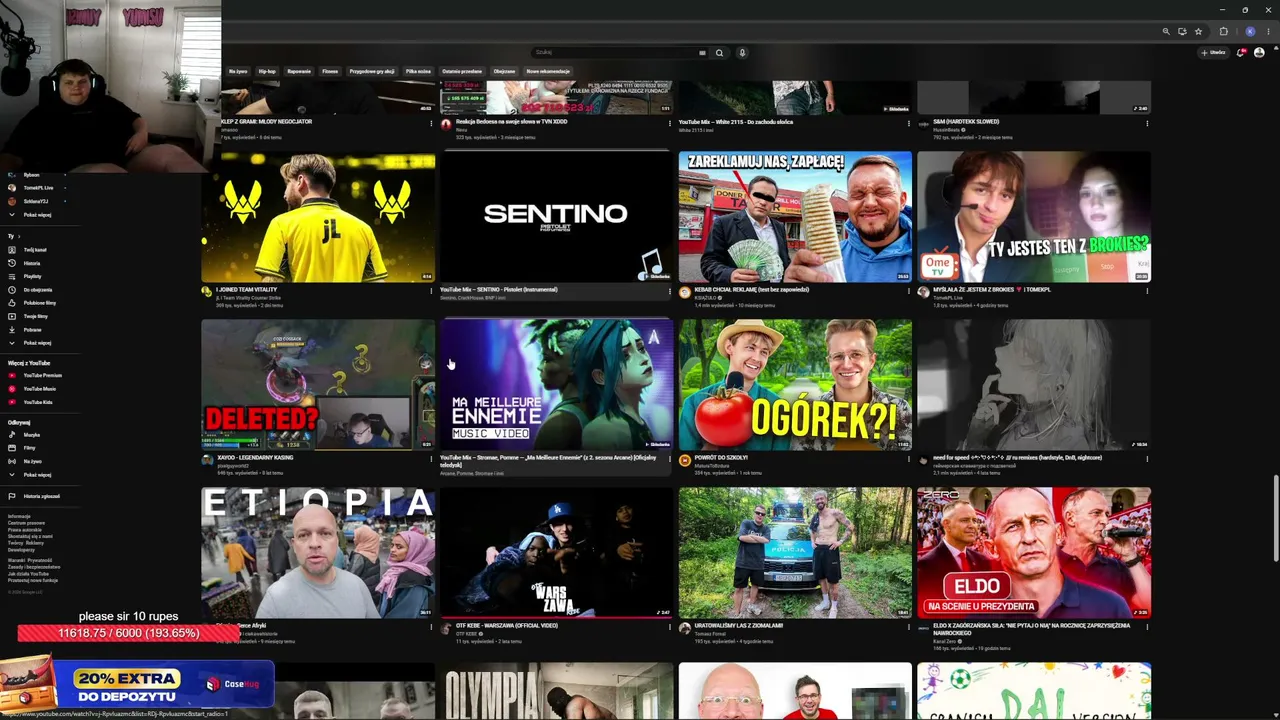Open options menu for I JOINED TEAM VITALITY video
This screenshot has height=720, width=1280.
click(431, 291)
